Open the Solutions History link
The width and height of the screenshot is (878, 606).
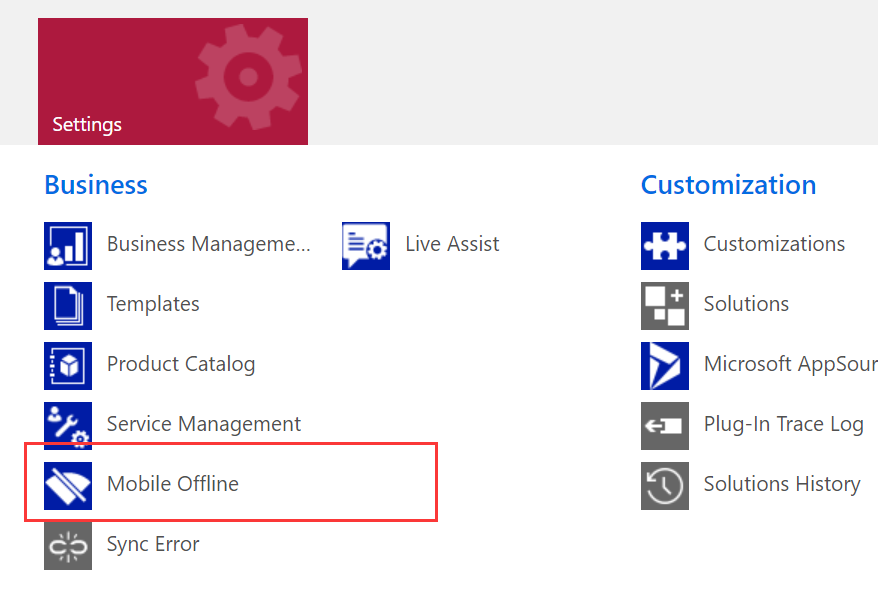point(782,484)
